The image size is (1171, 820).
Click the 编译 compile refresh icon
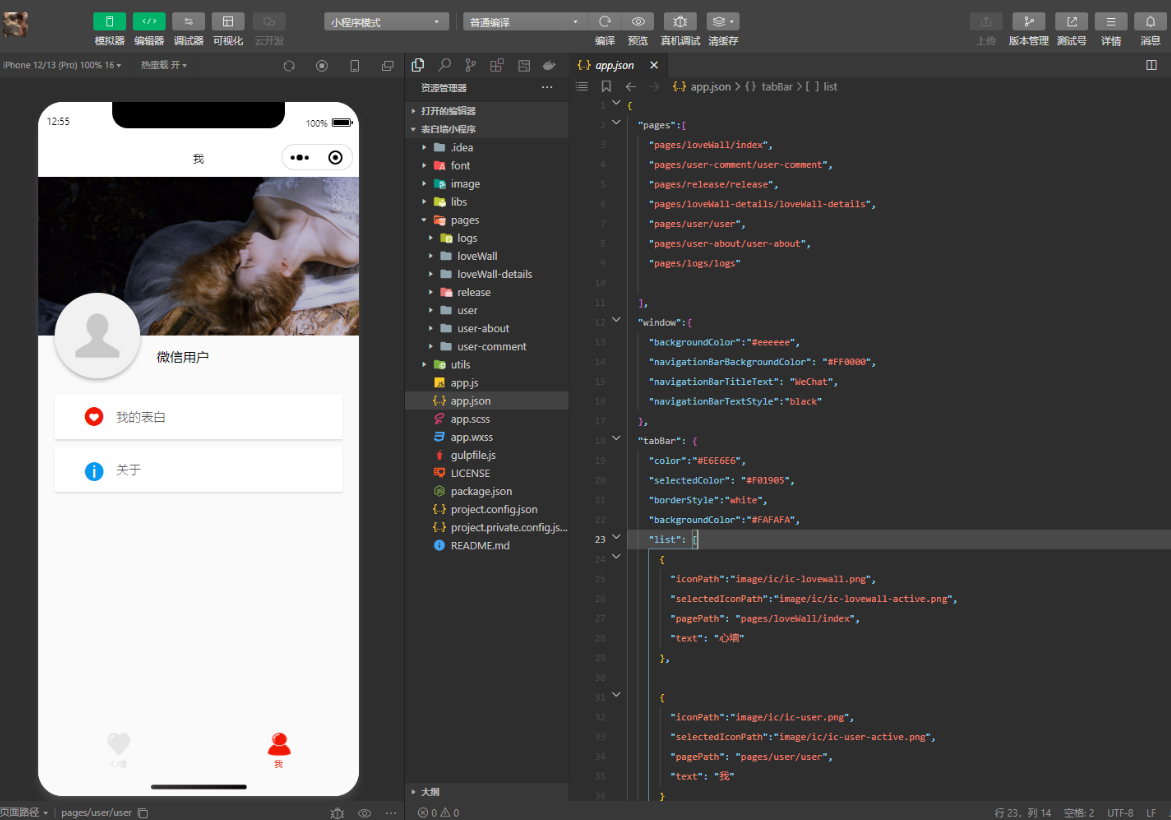click(605, 22)
